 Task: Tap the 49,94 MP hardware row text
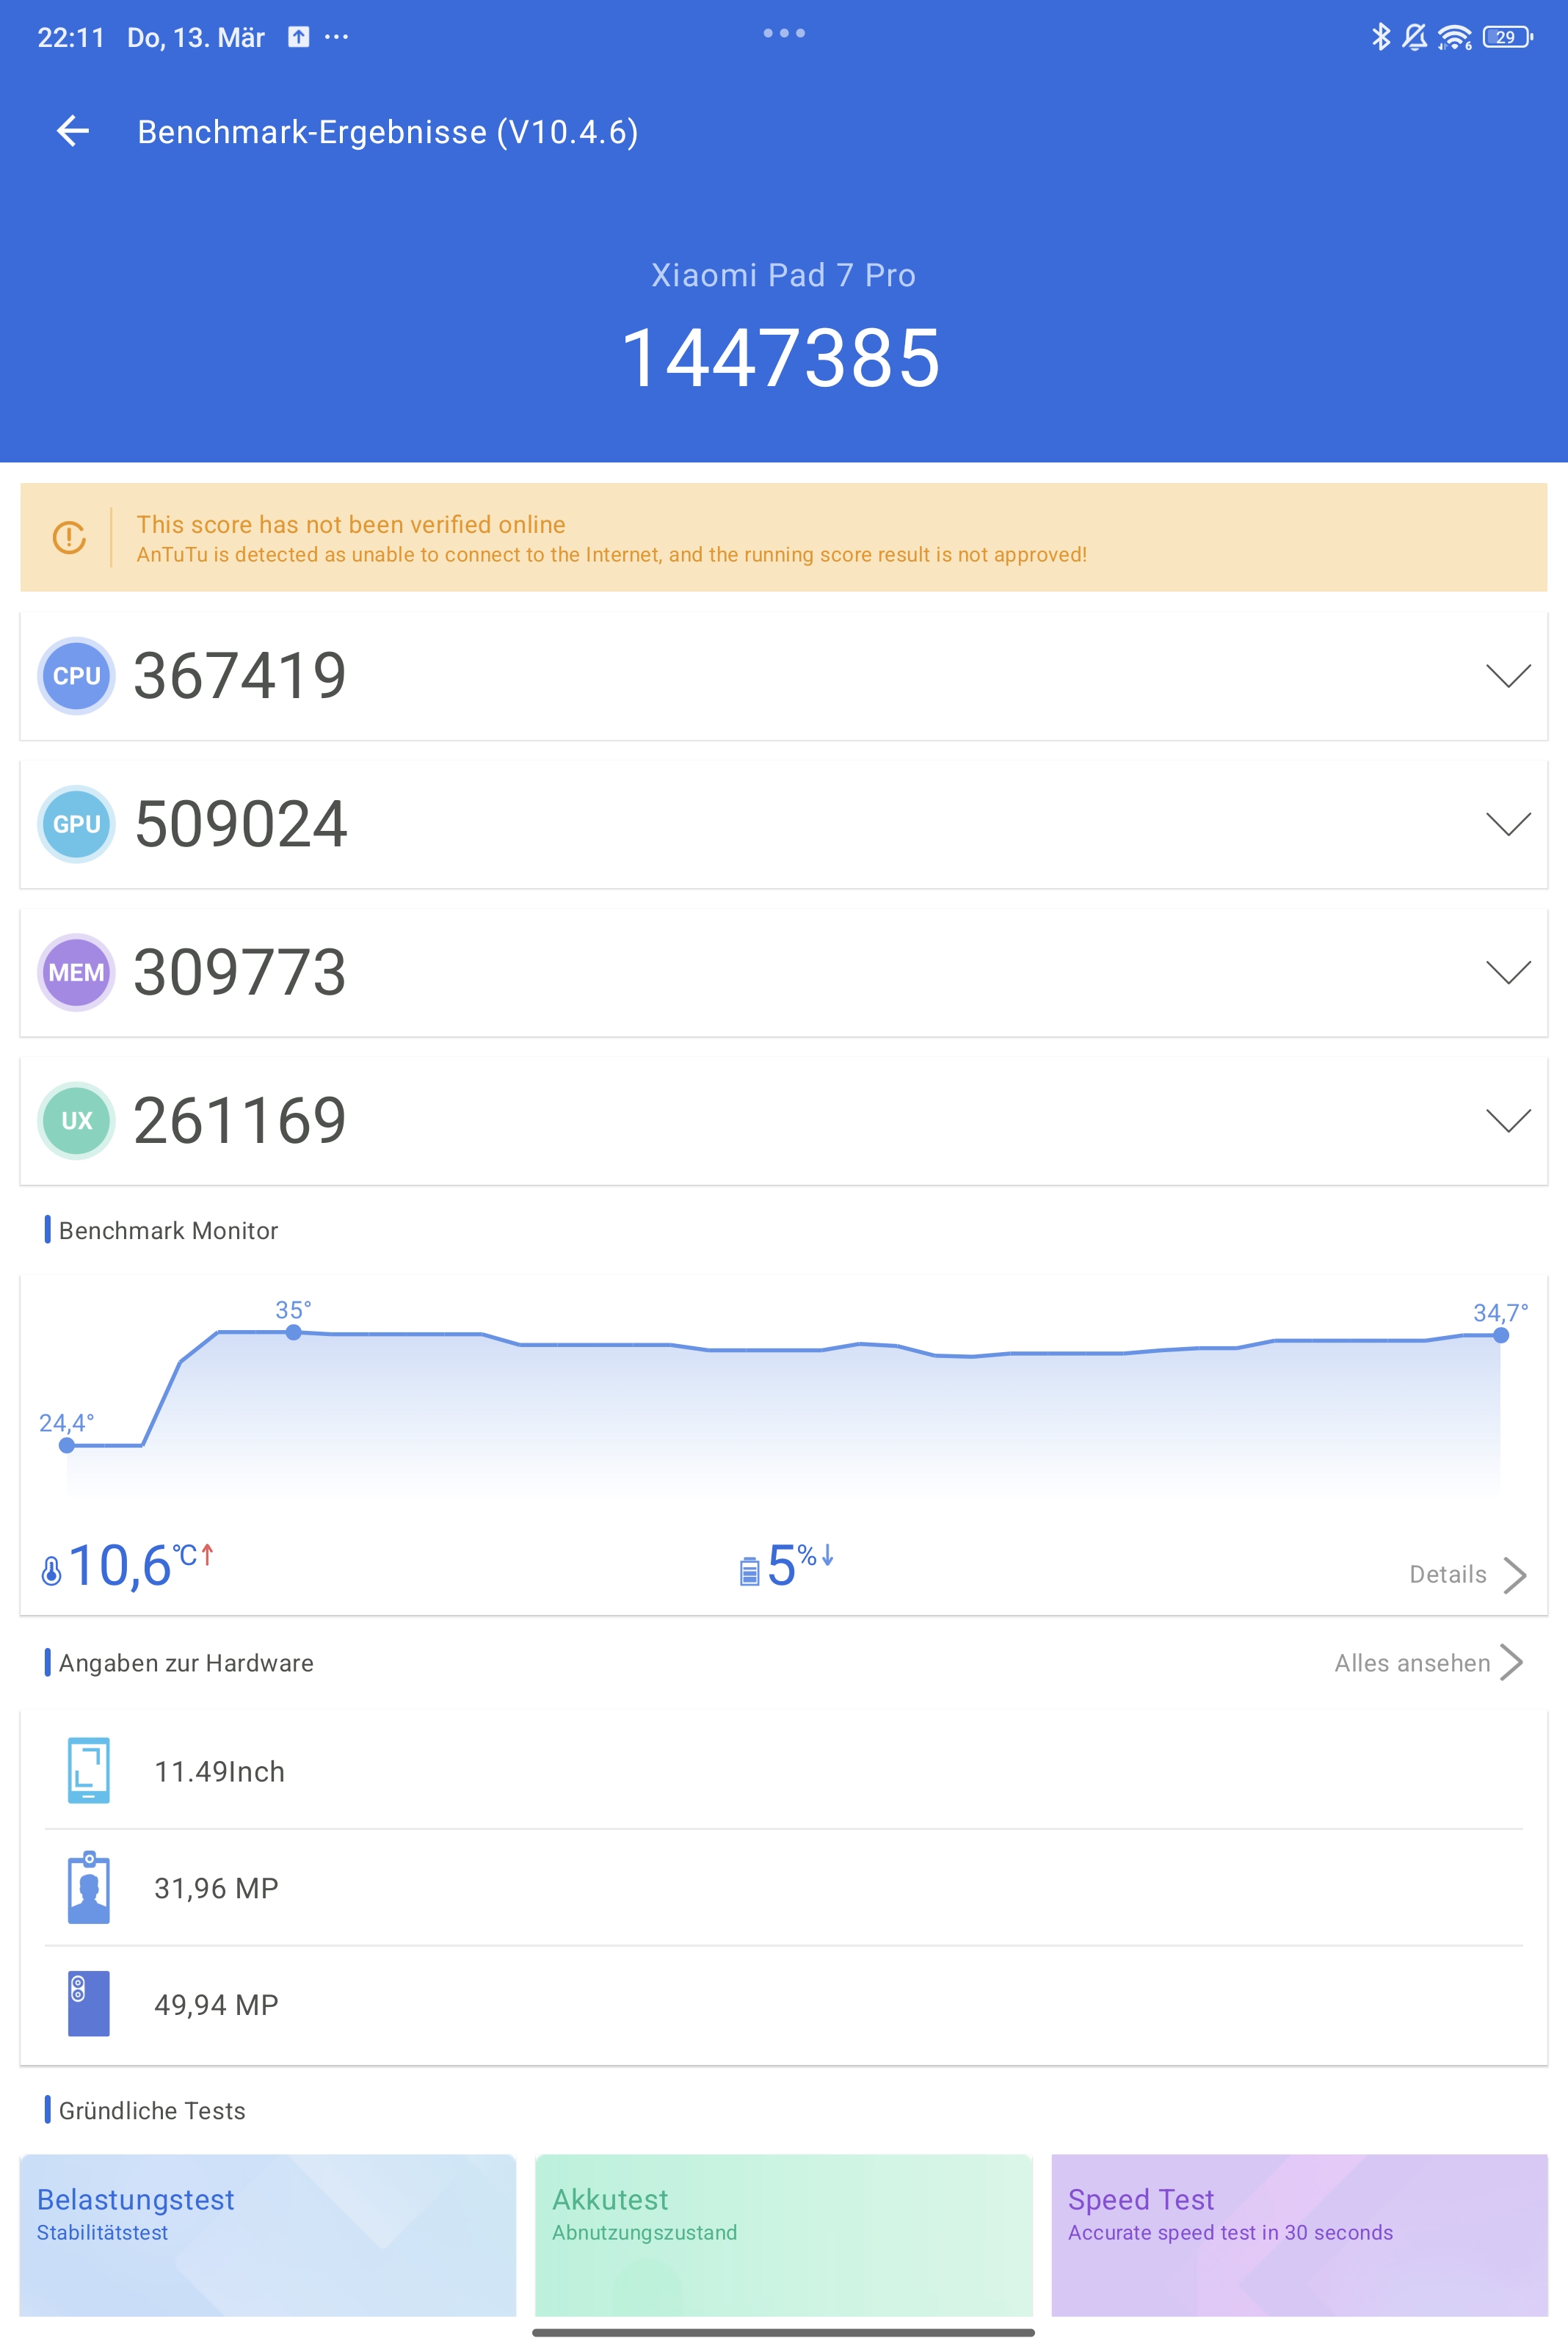tap(216, 2005)
